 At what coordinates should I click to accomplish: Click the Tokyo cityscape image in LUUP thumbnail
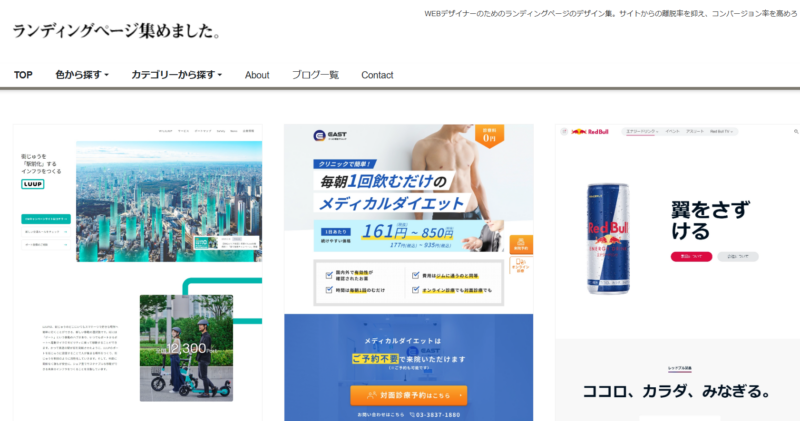[x=169, y=202]
